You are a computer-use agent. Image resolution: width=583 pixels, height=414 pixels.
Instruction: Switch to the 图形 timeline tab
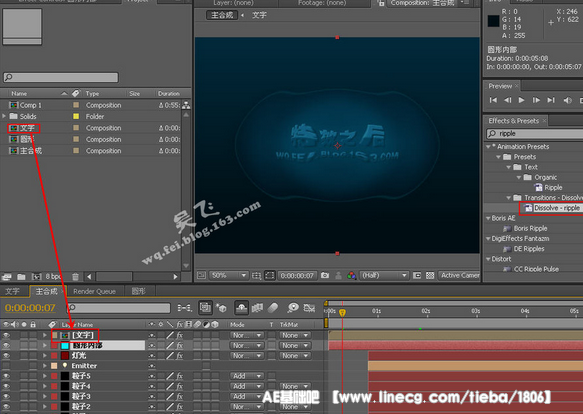click(x=139, y=291)
